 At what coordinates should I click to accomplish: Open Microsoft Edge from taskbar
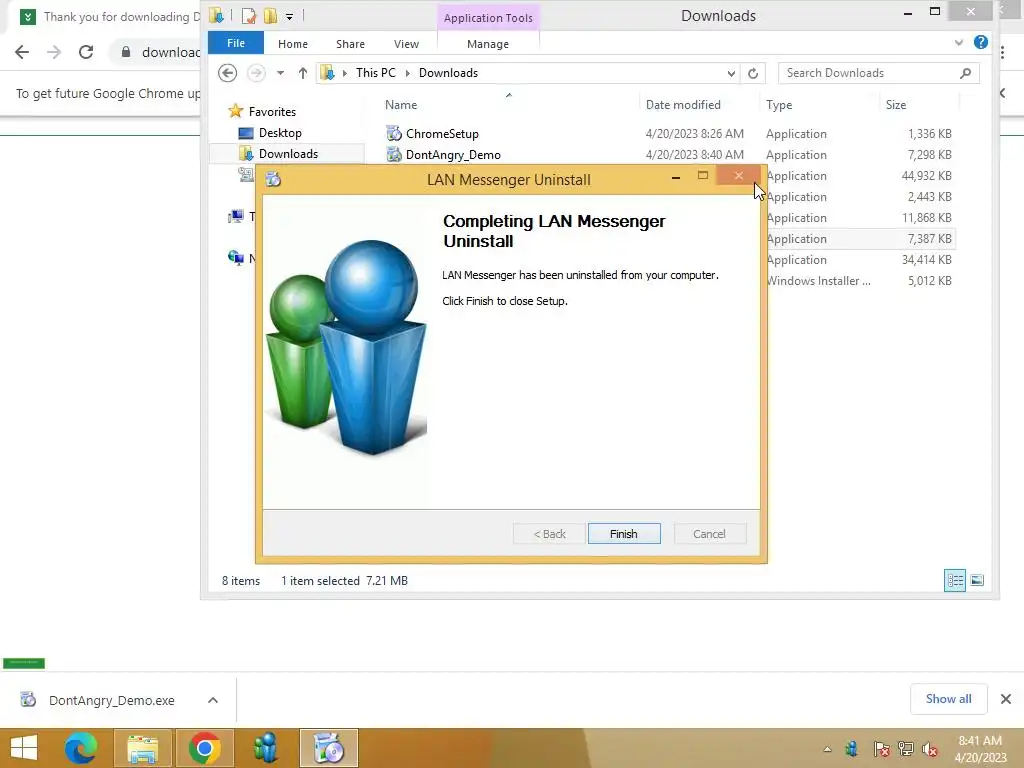coord(80,748)
